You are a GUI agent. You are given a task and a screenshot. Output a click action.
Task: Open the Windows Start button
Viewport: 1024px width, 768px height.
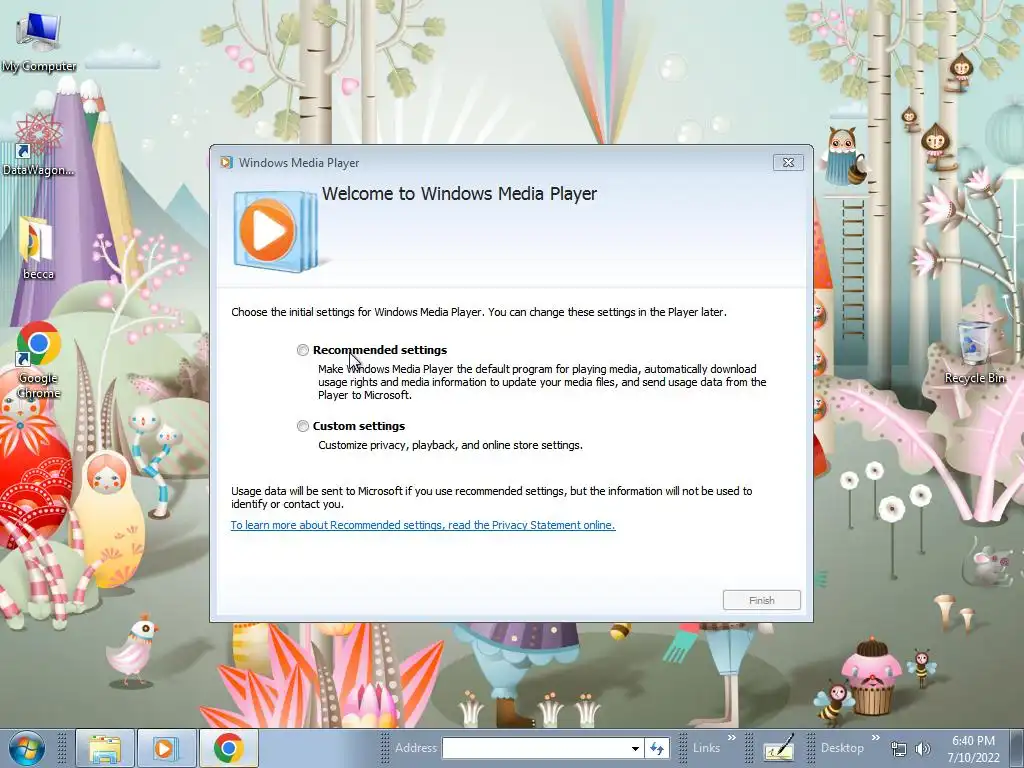click(x=27, y=748)
